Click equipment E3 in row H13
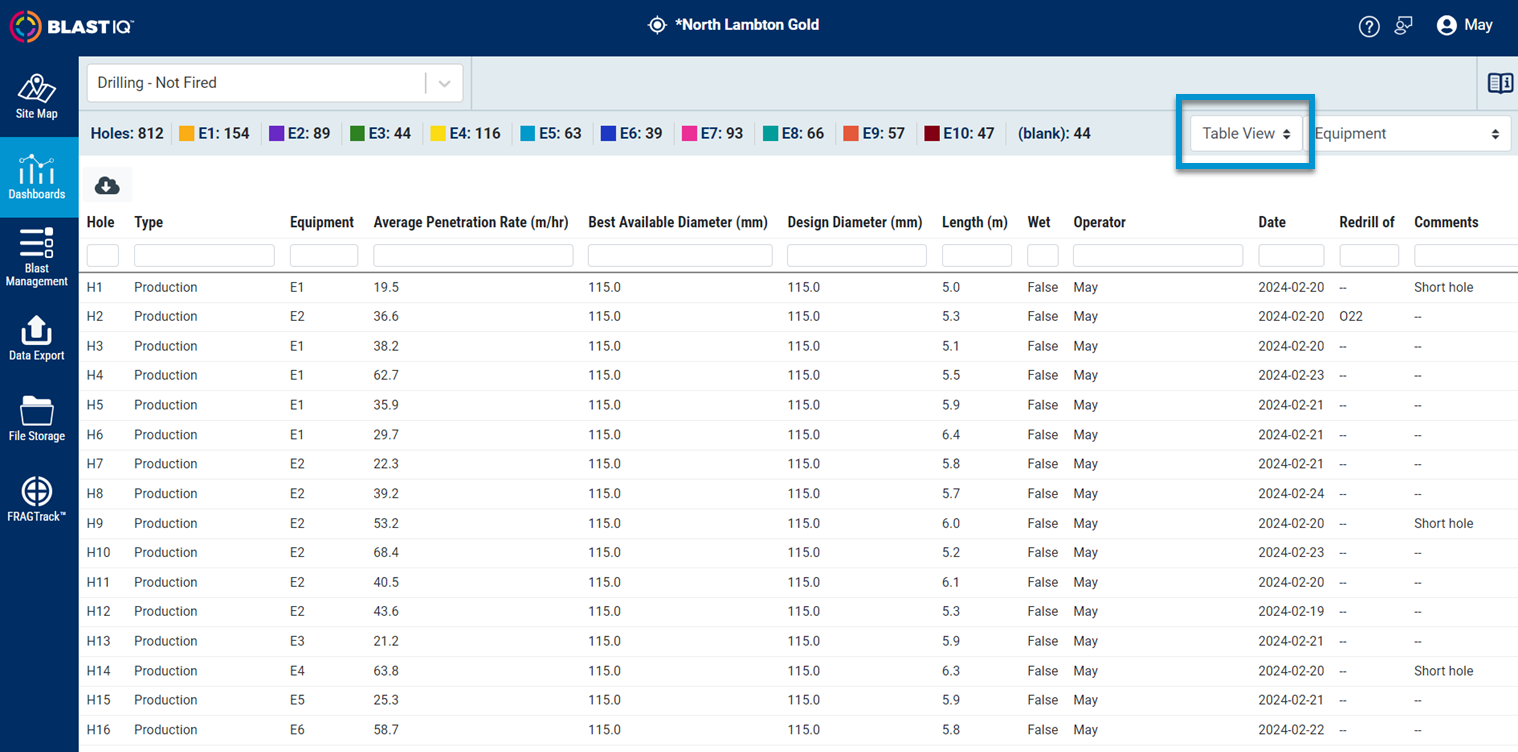The height and width of the screenshot is (752, 1518). [297, 641]
